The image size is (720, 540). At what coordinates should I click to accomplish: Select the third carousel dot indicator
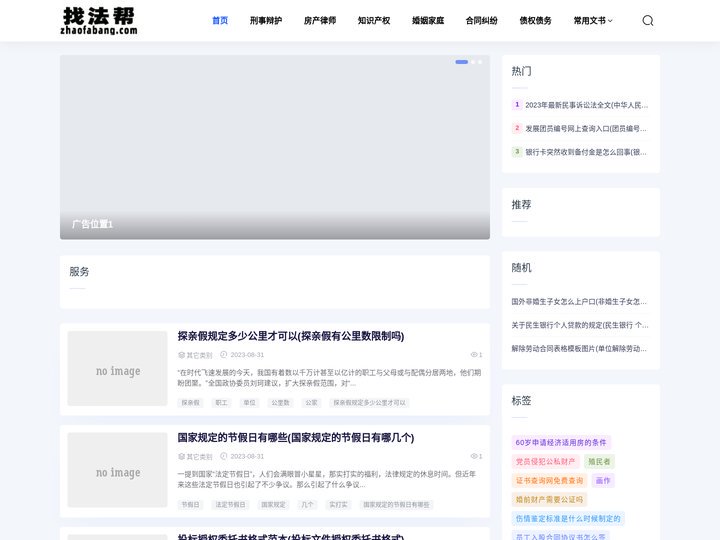(x=480, y=62)
